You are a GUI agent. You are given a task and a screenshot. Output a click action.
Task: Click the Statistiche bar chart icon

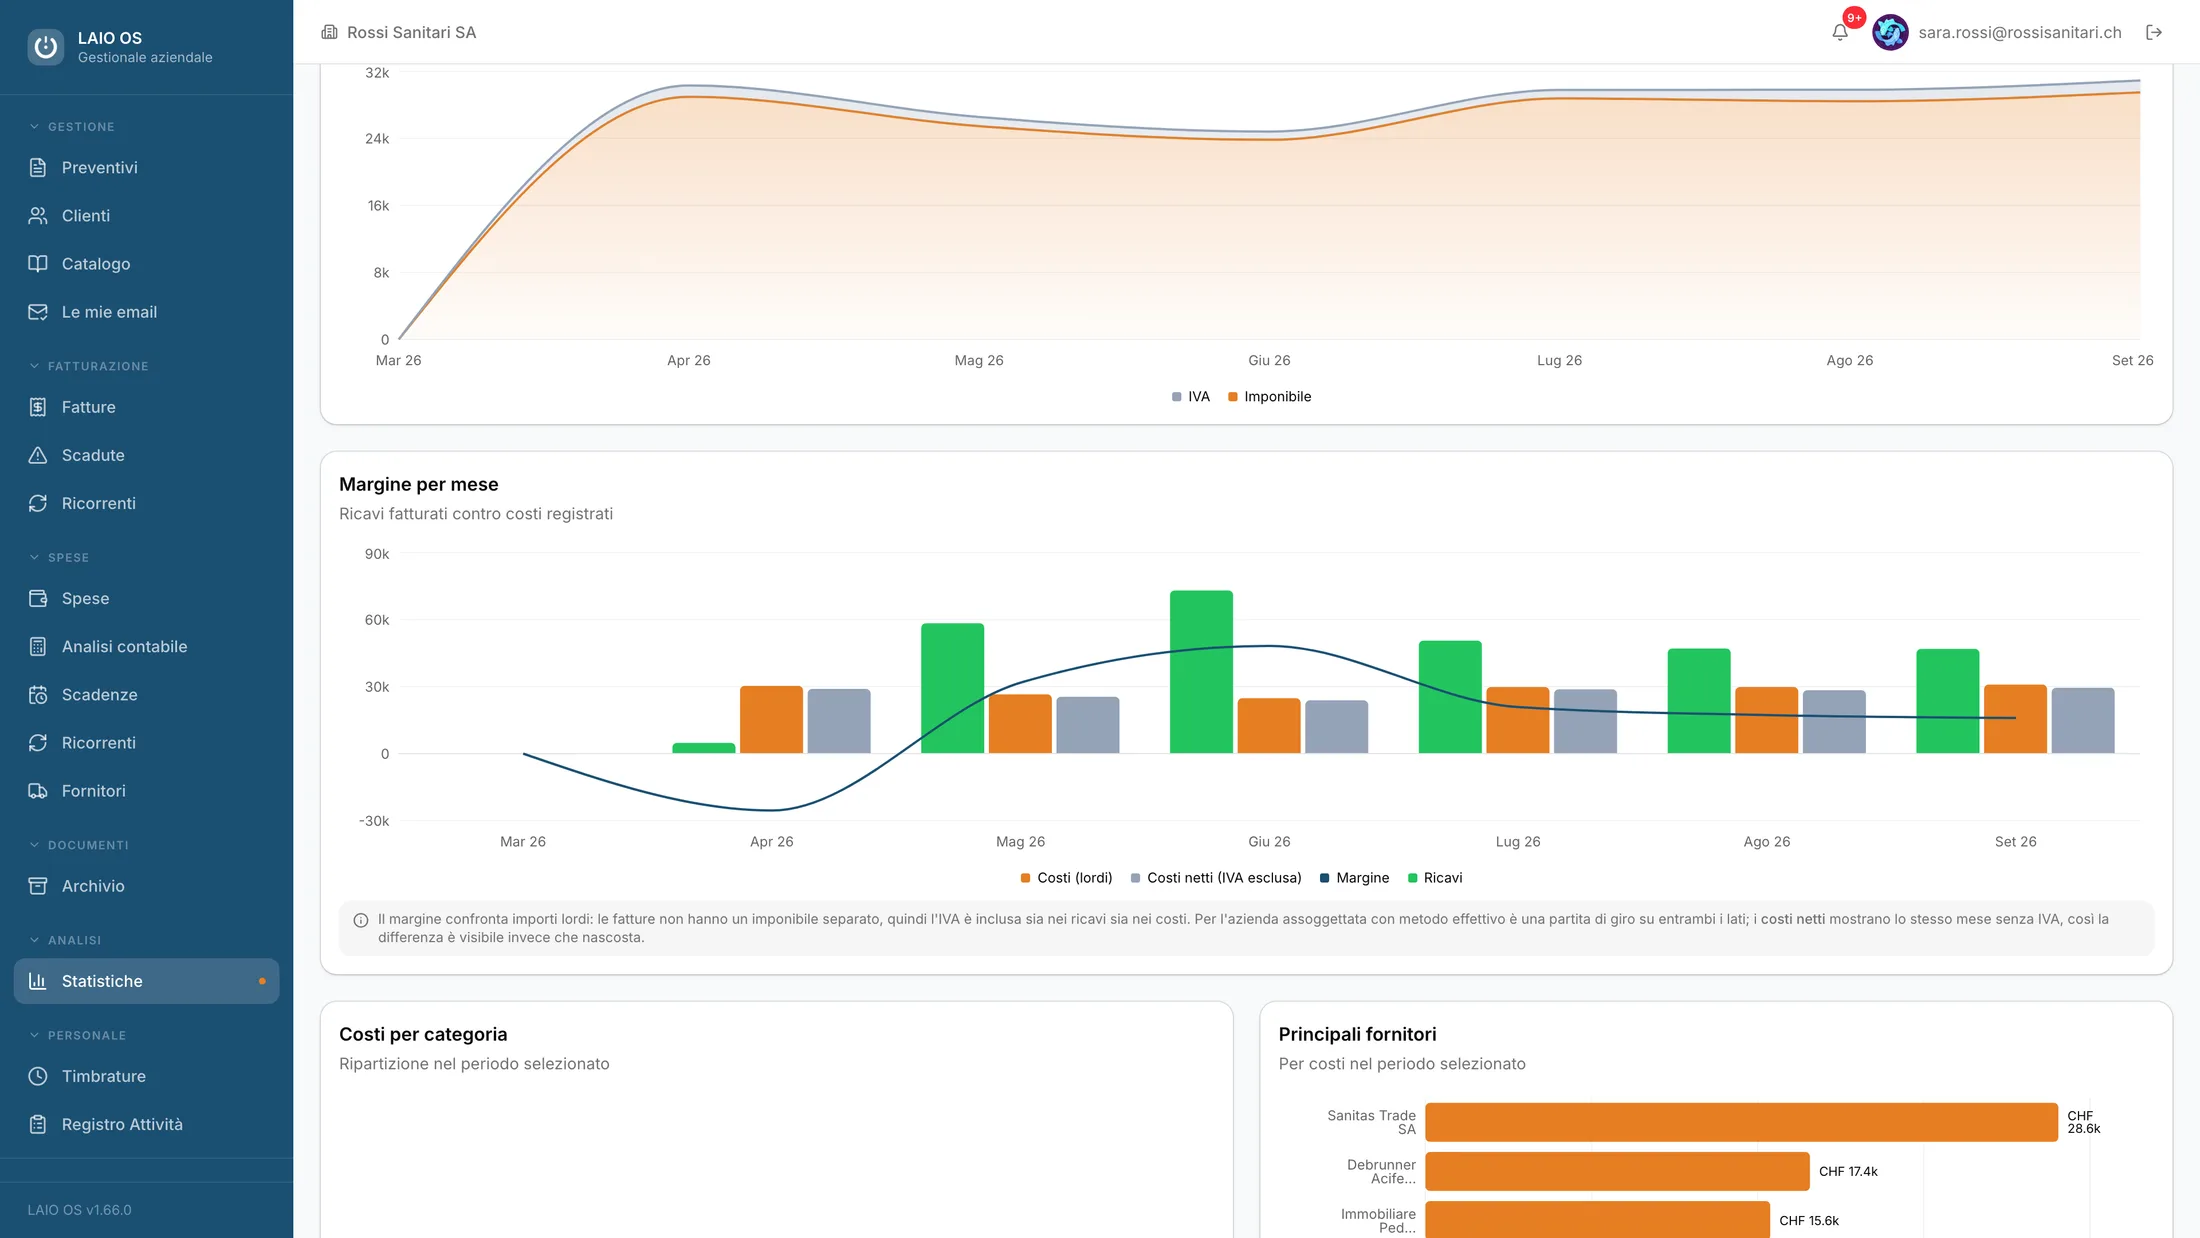click(x=38, y=981)
